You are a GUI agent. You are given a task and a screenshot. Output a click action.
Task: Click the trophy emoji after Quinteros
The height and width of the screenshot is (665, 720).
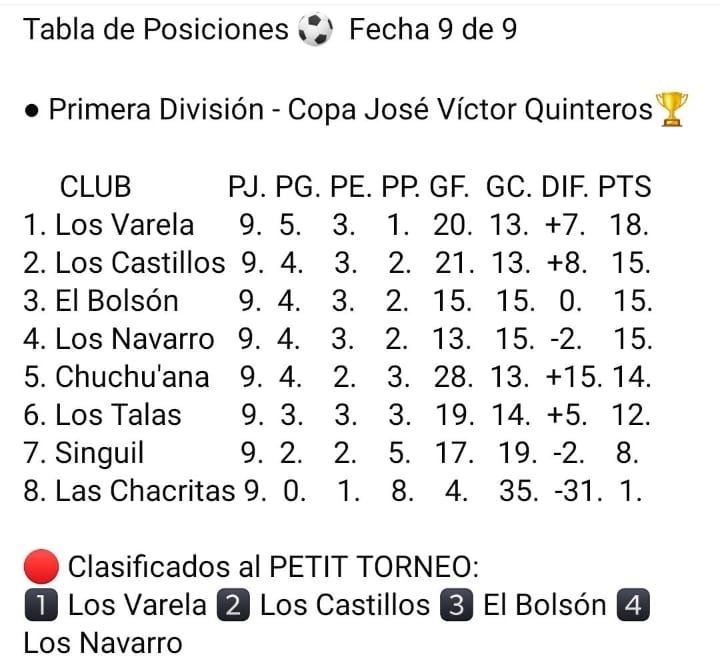tap(670, 109)
